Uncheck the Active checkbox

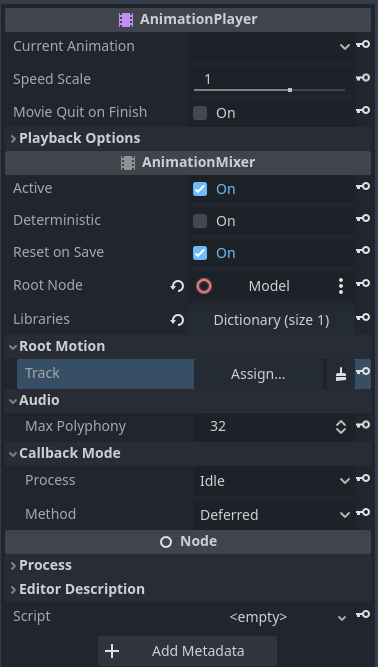(x=200, y=189)
